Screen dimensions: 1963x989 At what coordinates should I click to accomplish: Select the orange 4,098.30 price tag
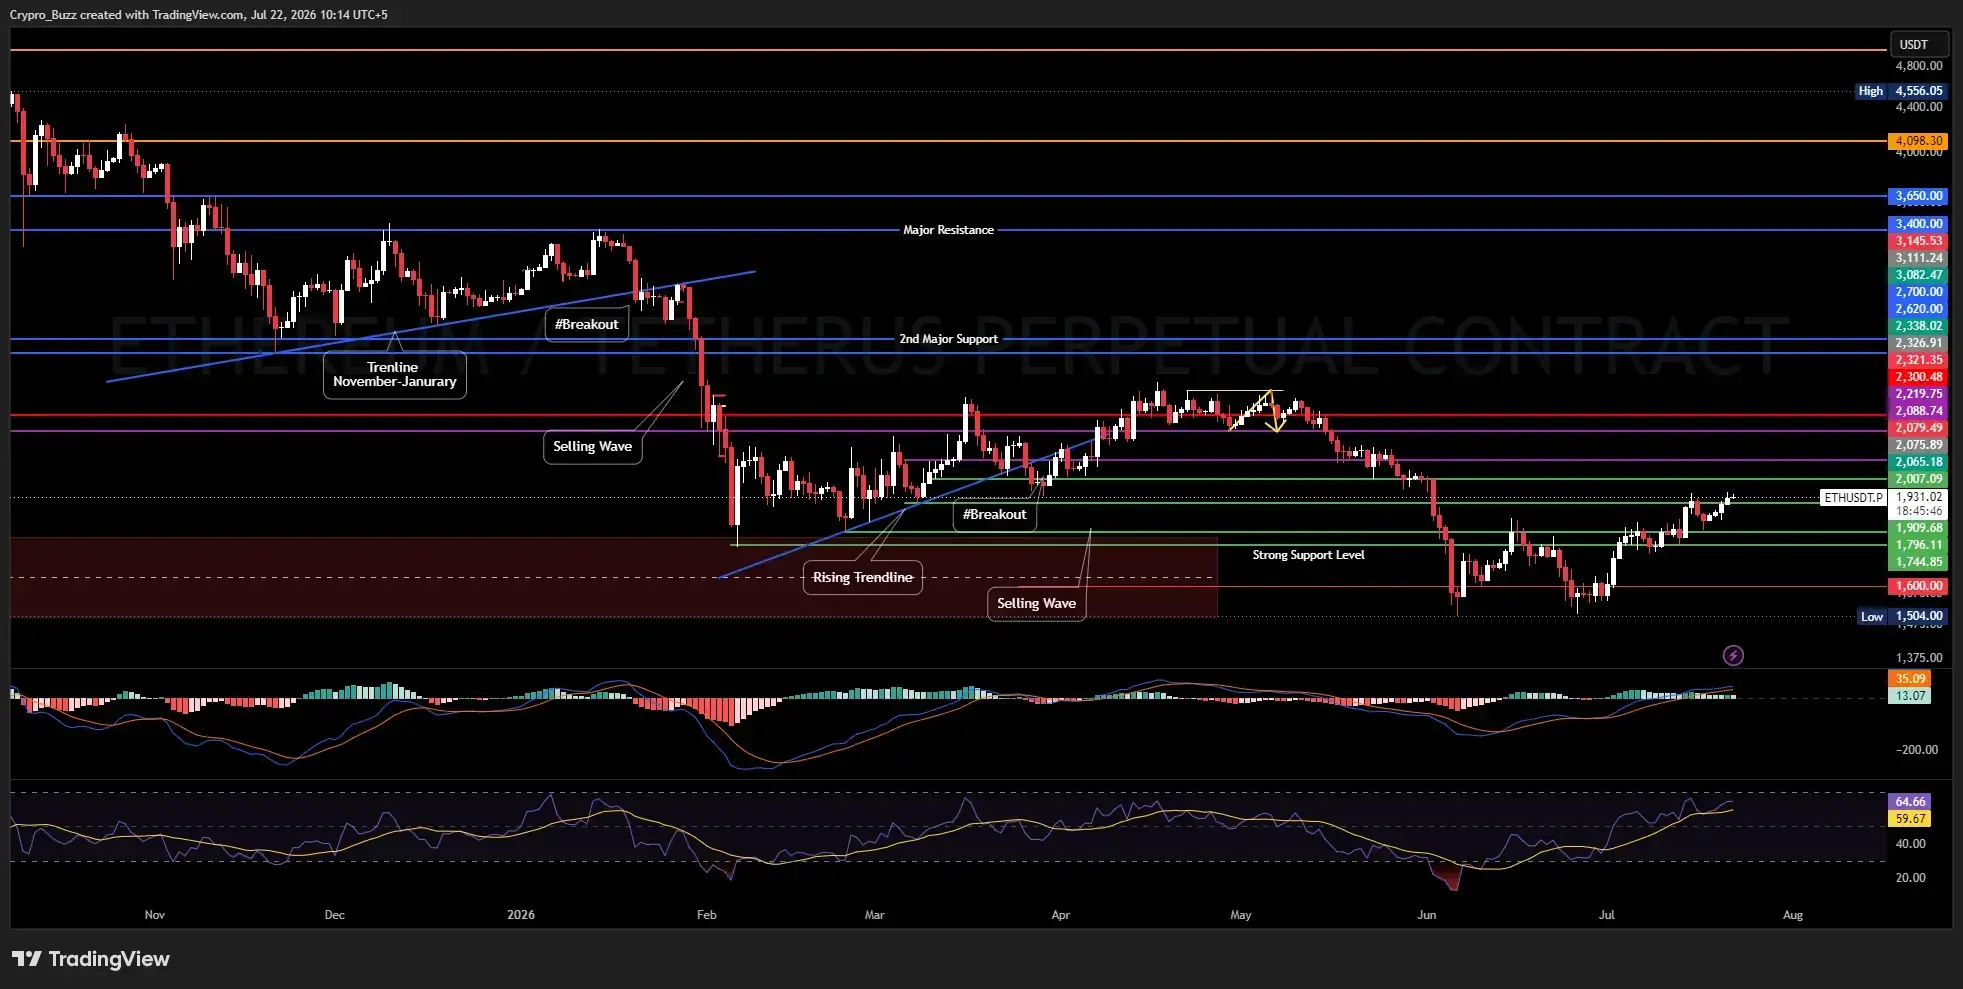(1918, 141)
